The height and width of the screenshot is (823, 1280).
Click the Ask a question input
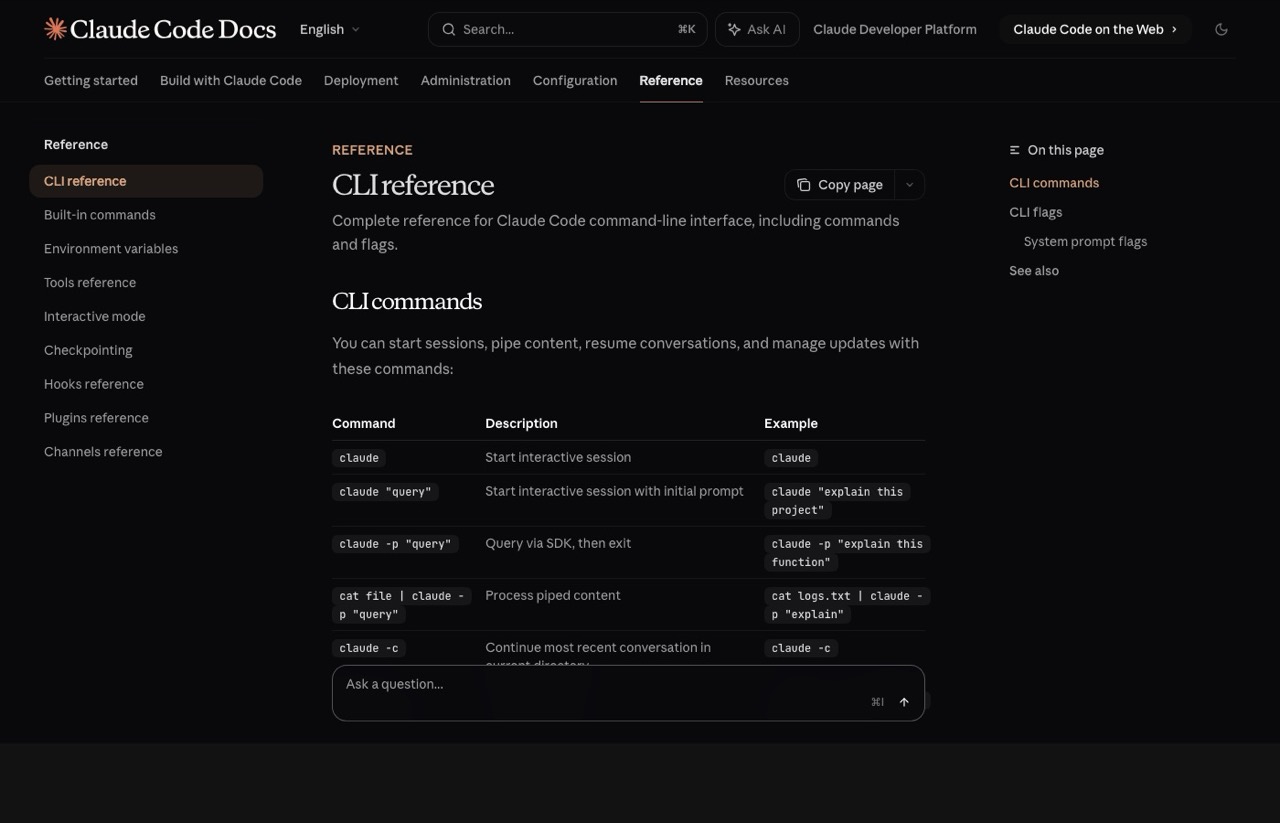628,693
